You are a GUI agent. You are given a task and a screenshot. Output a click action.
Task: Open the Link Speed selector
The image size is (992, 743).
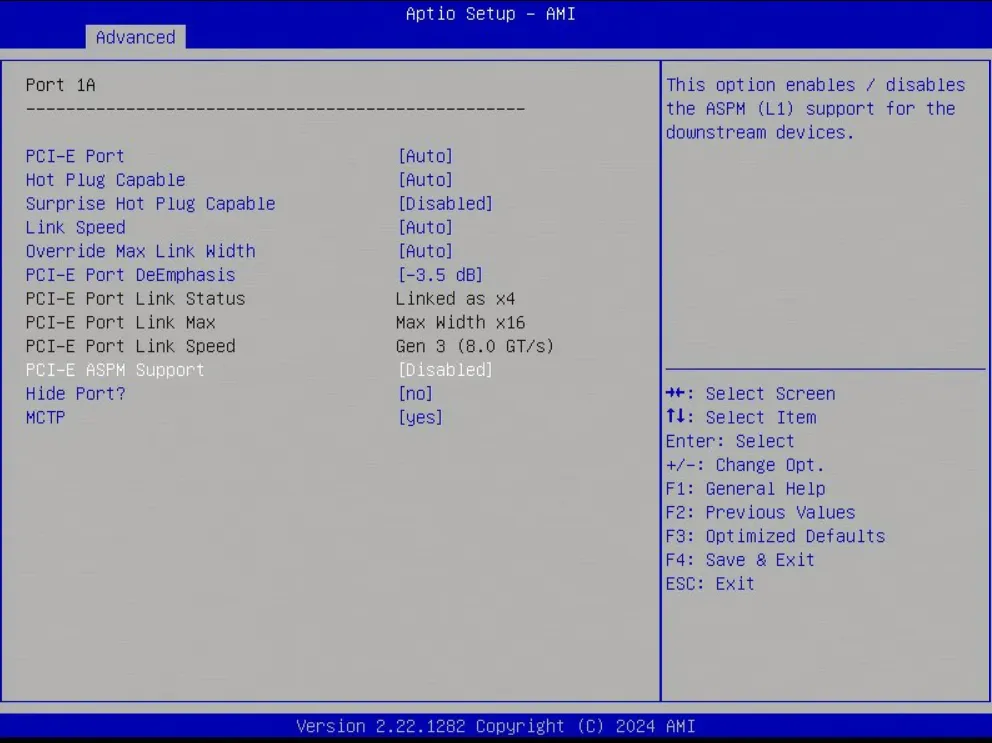(75, 227)
